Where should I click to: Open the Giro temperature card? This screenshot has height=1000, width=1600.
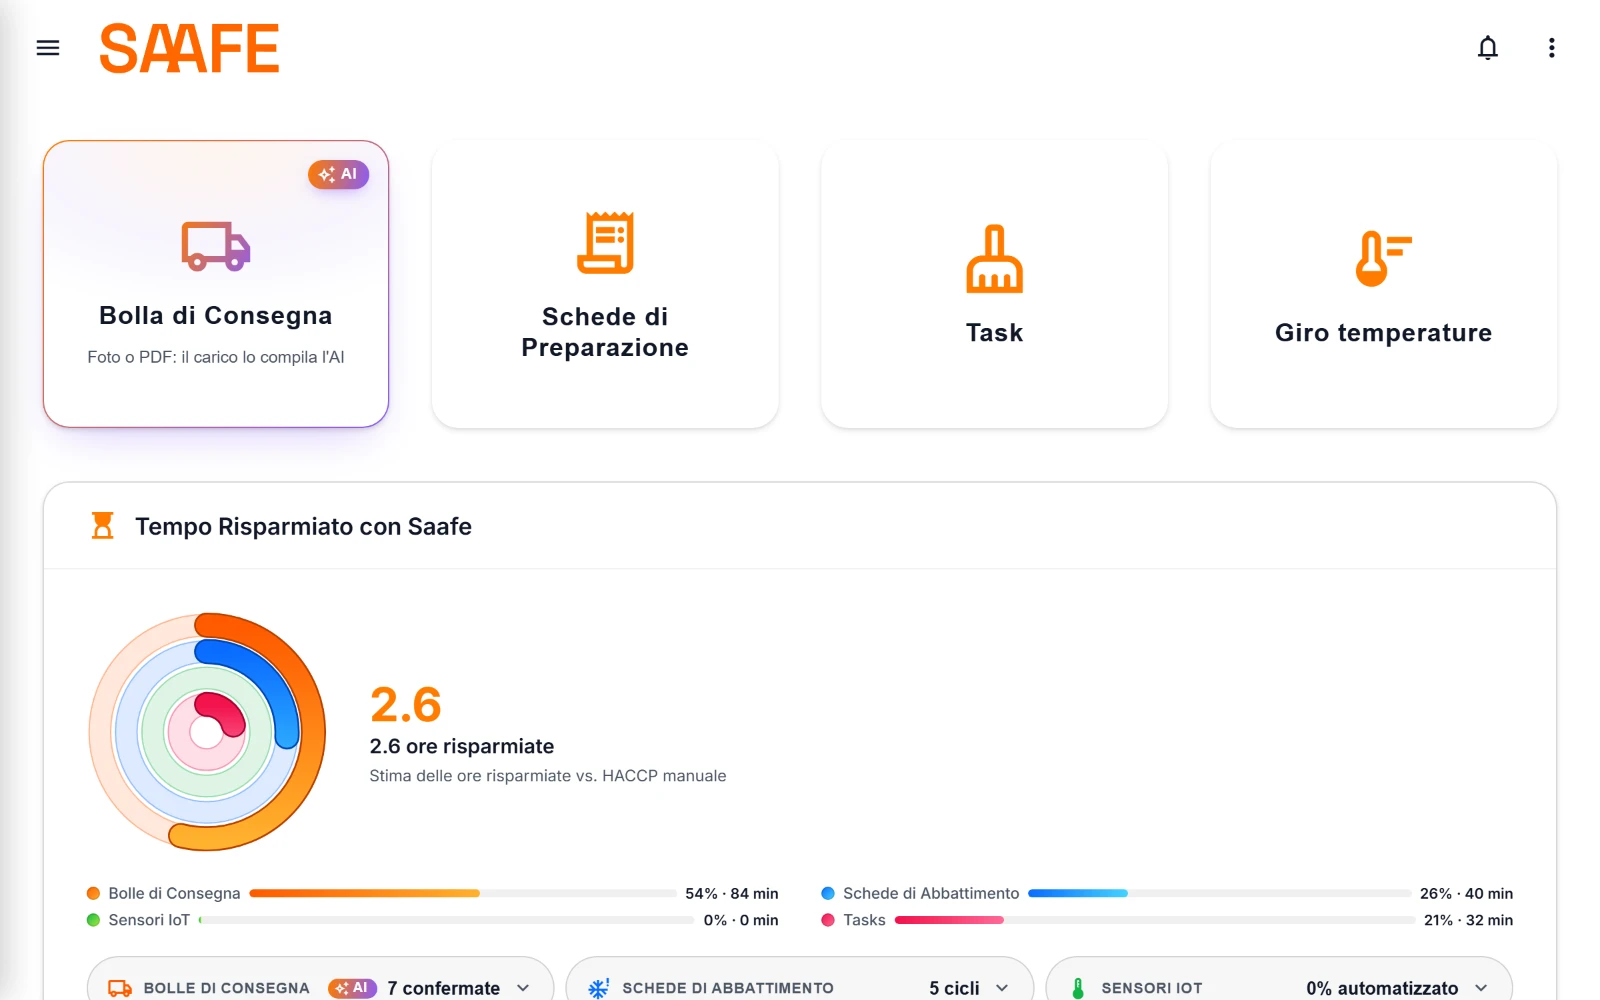(1383, 284)
